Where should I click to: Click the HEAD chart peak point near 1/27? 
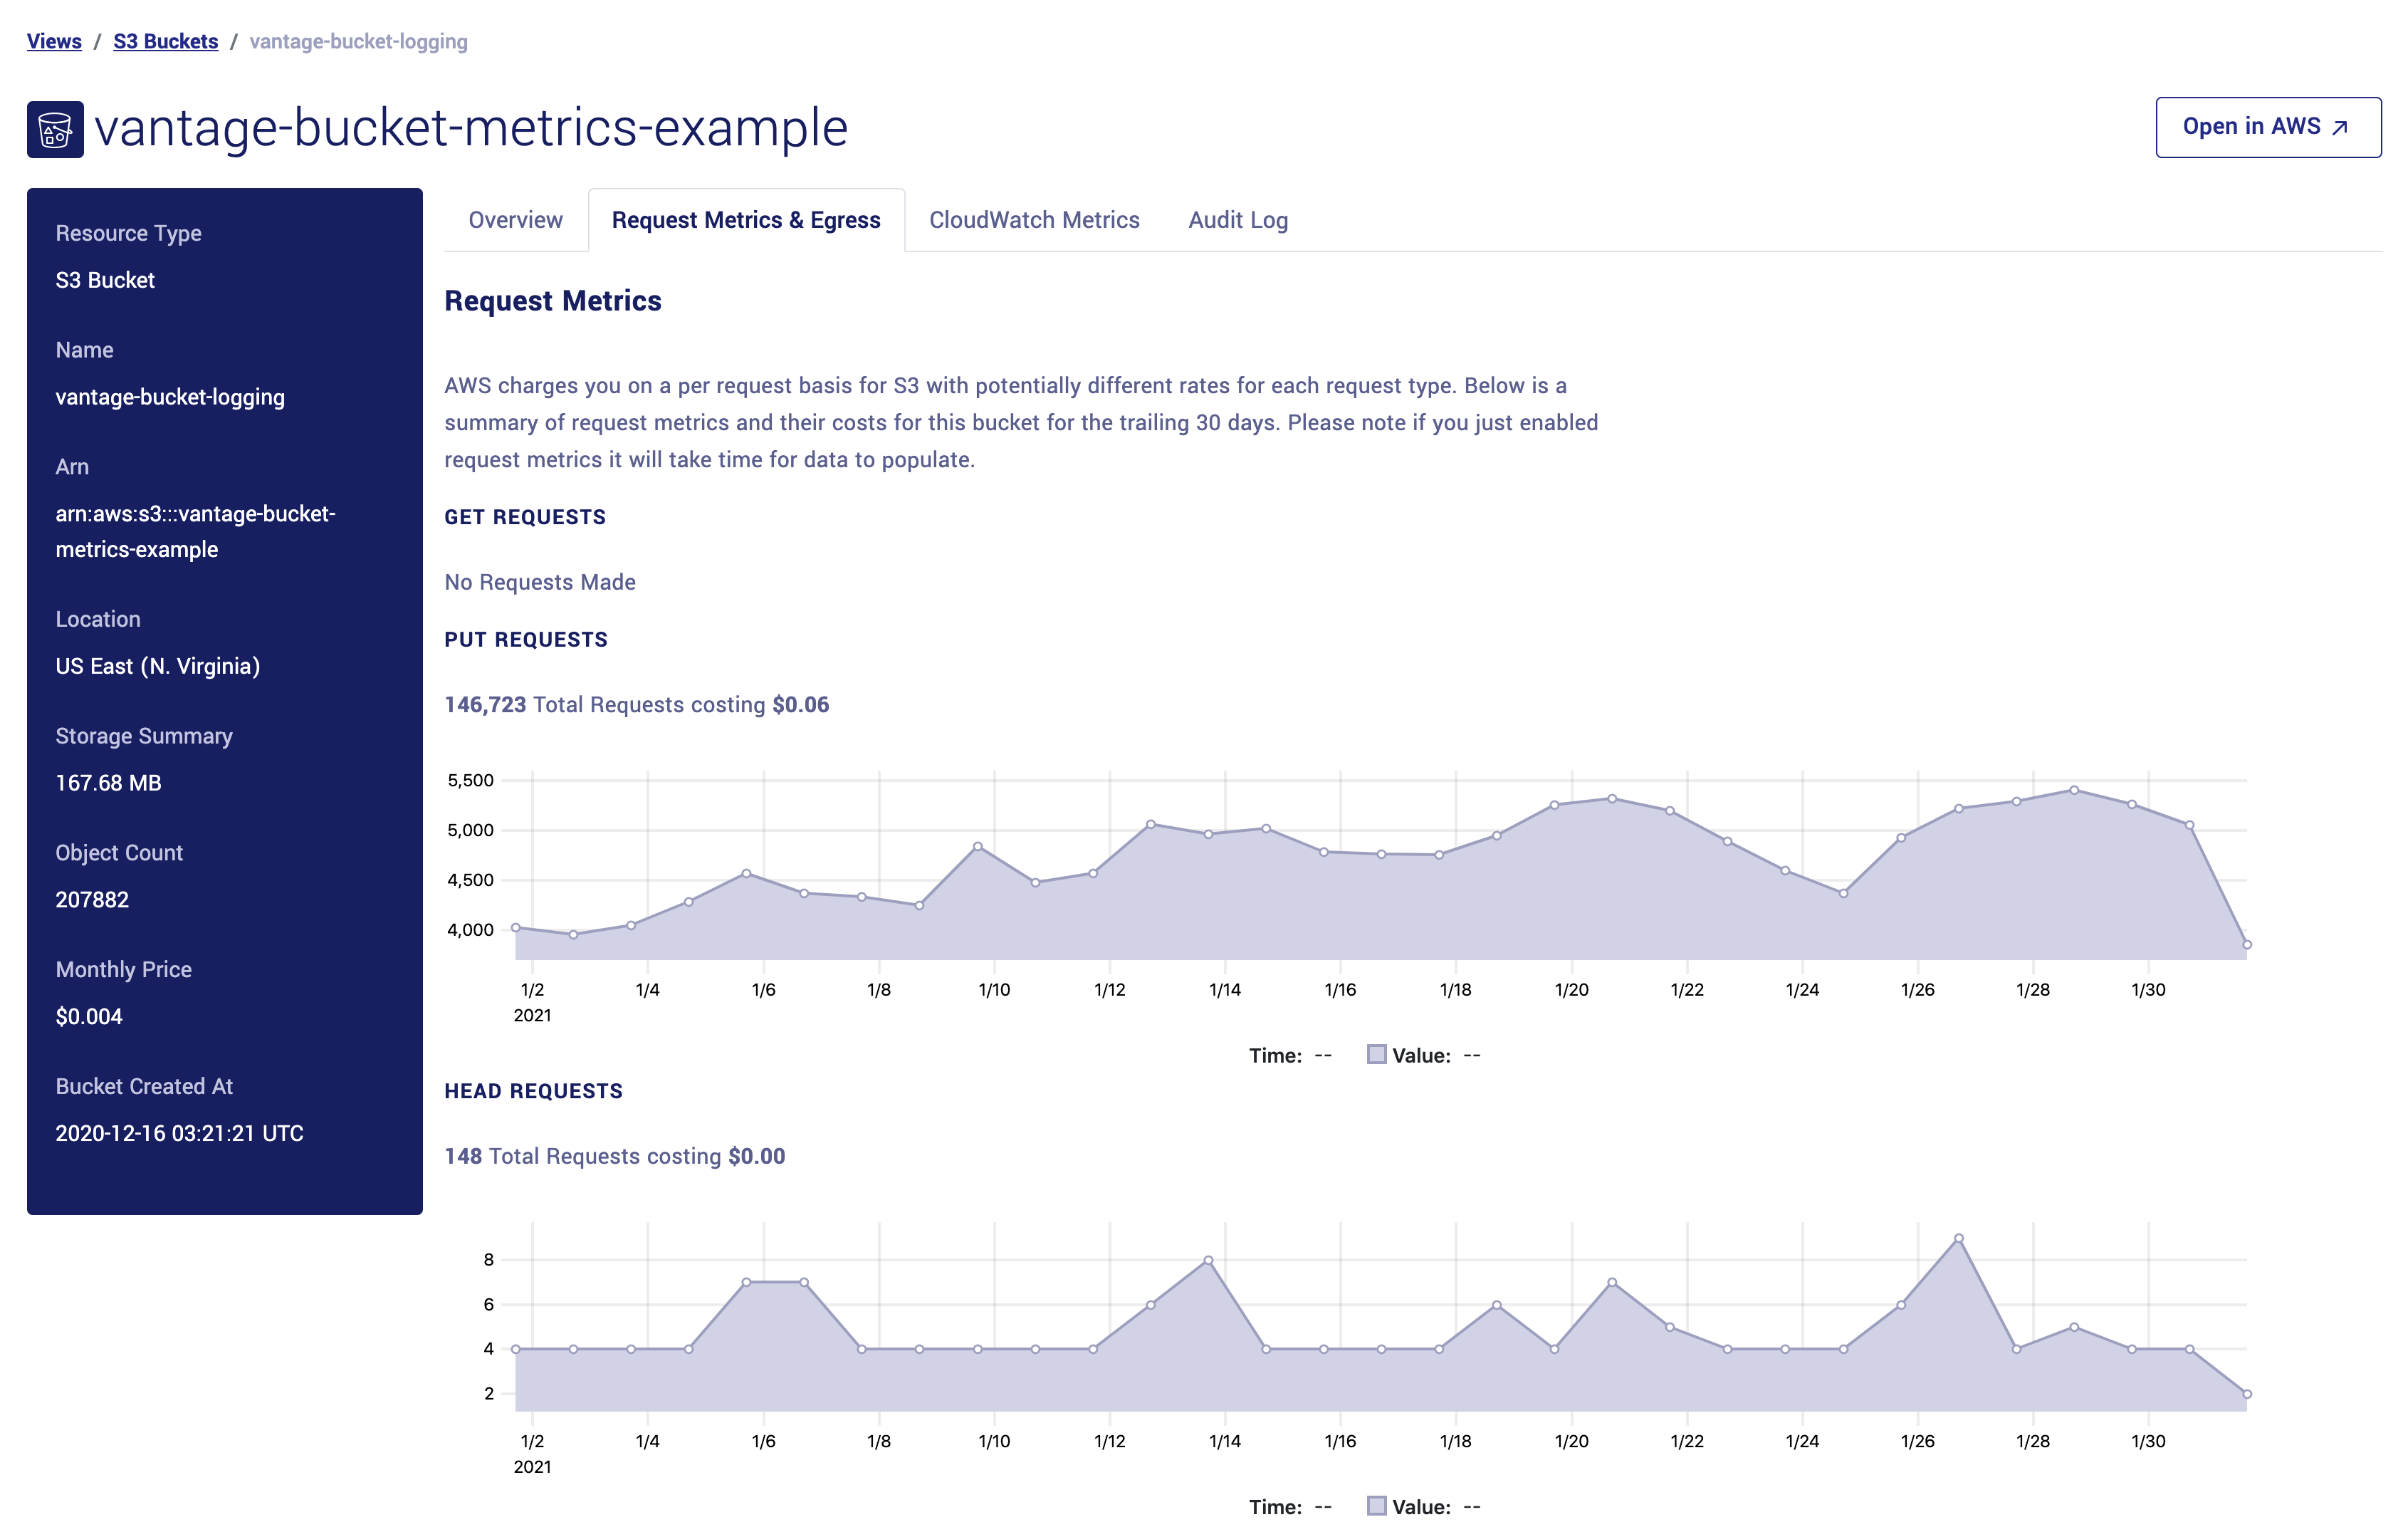coord(1958,1238)
